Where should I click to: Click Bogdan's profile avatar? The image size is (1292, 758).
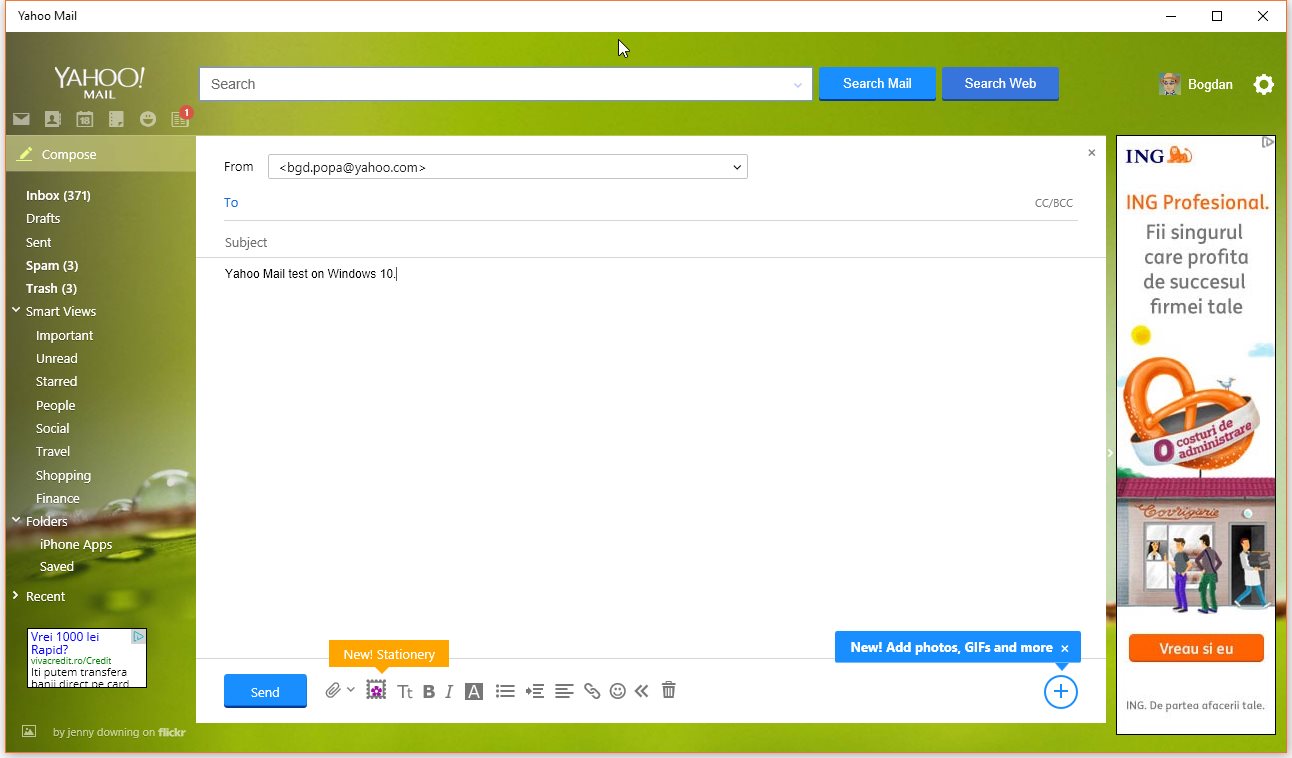[x=1169, y=84]
